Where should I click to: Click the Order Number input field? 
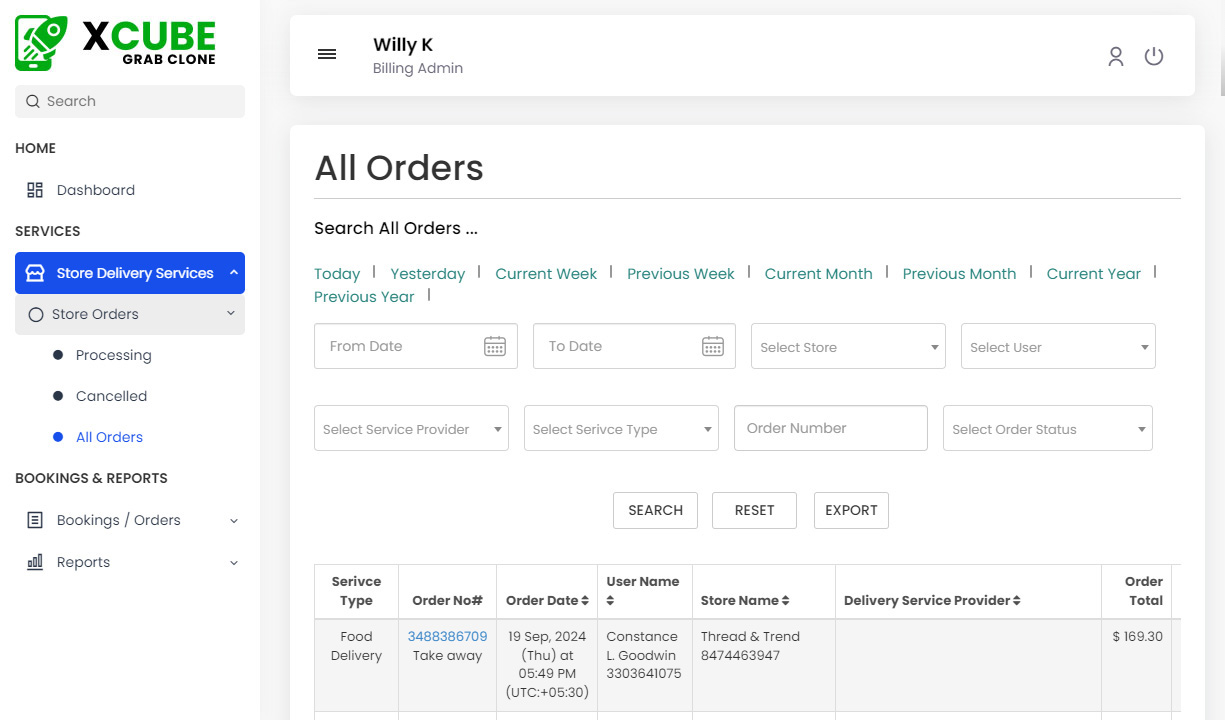(830, 428)
